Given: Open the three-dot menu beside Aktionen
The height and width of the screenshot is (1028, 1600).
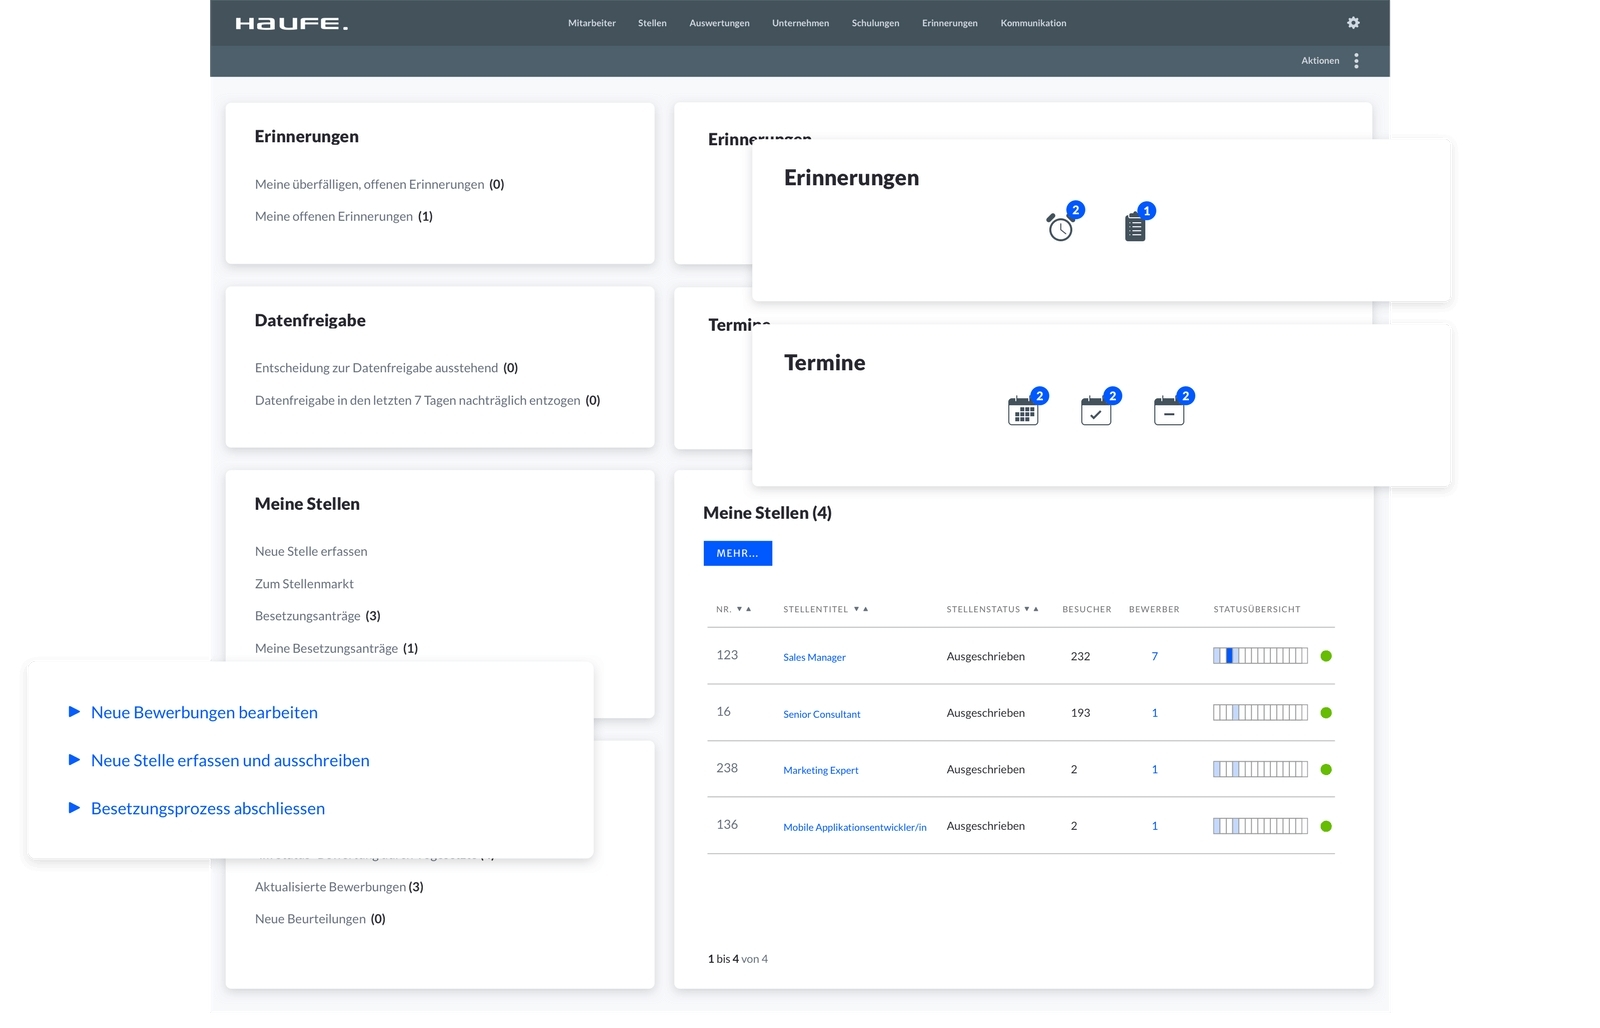Looking at the screenshot, I should pos(1356,61).
